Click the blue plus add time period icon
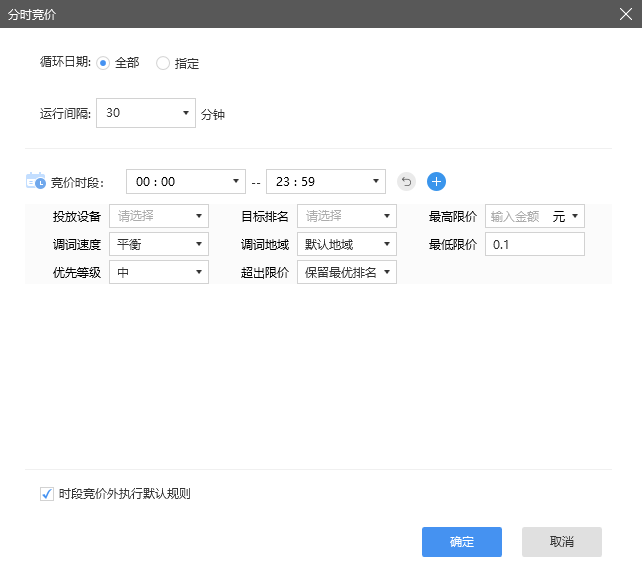 click(x=436, y=181)
